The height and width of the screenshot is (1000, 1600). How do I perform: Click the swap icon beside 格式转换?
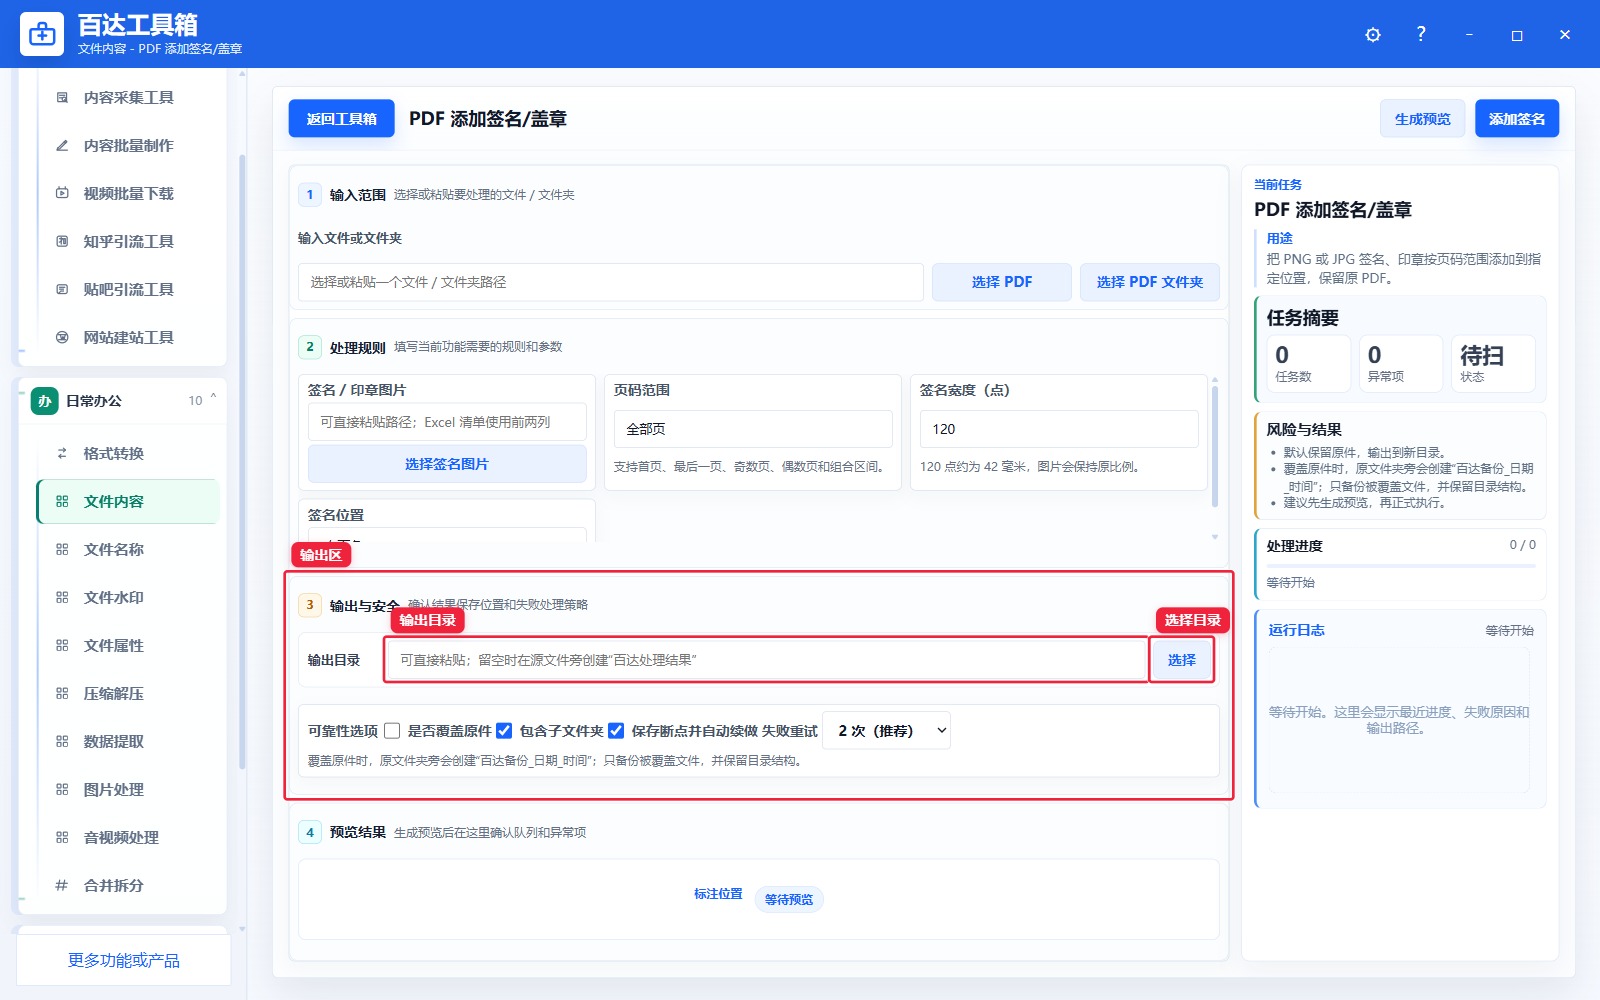62,453
